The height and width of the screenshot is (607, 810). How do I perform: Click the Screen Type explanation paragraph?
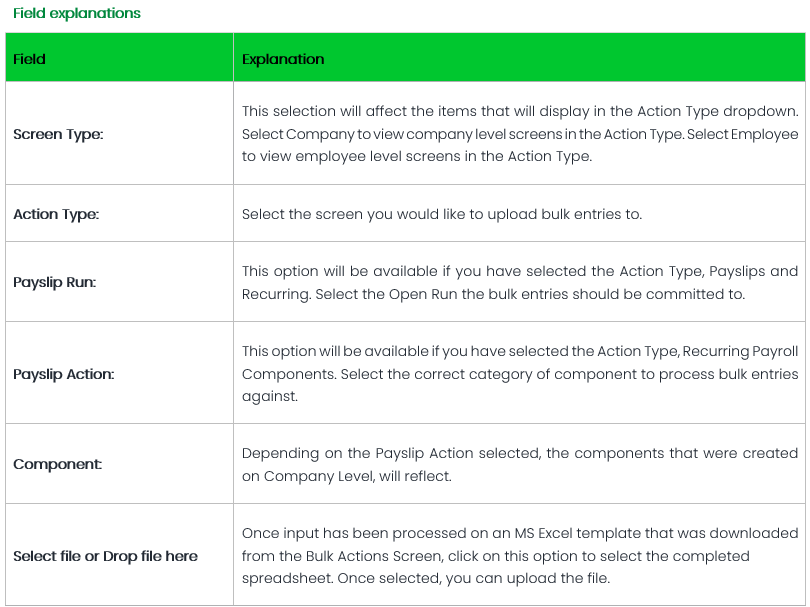tap(520, 133)
